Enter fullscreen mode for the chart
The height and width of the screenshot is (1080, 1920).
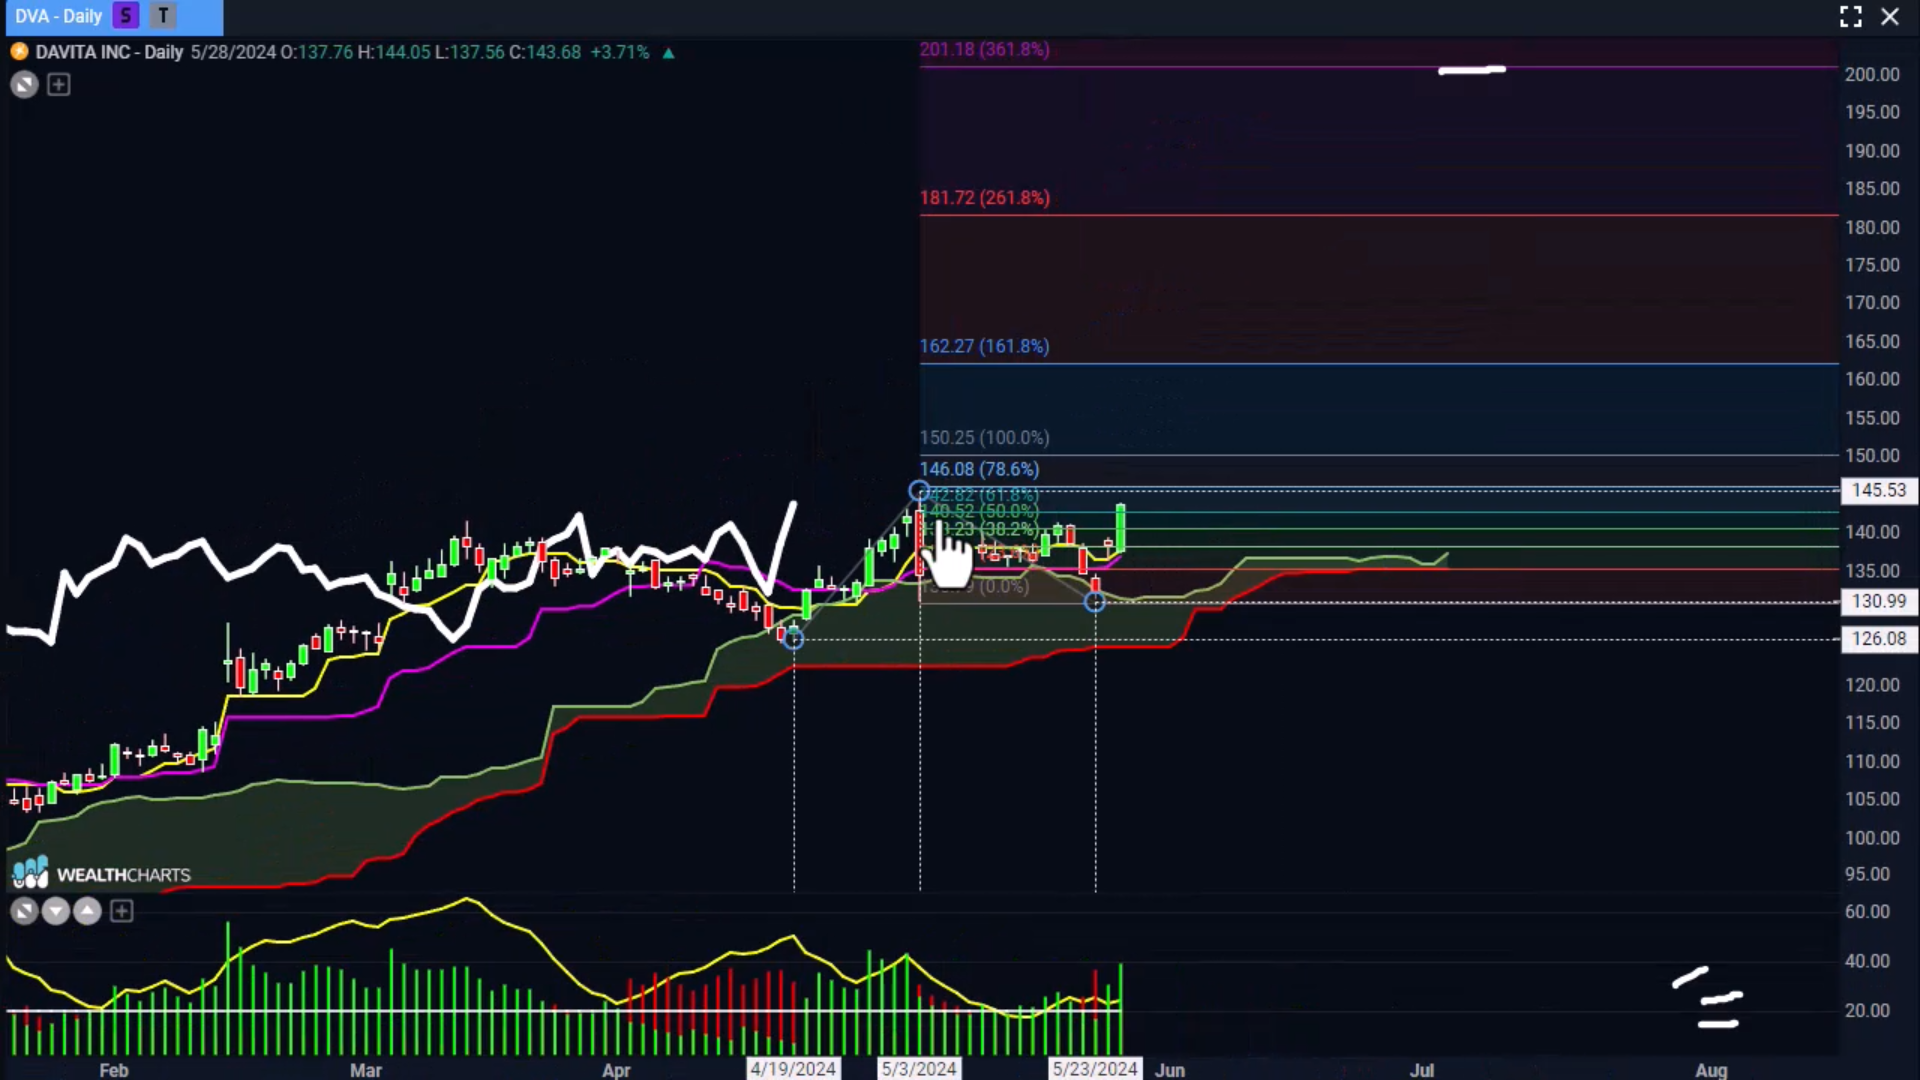click(x=1850, y=16)
